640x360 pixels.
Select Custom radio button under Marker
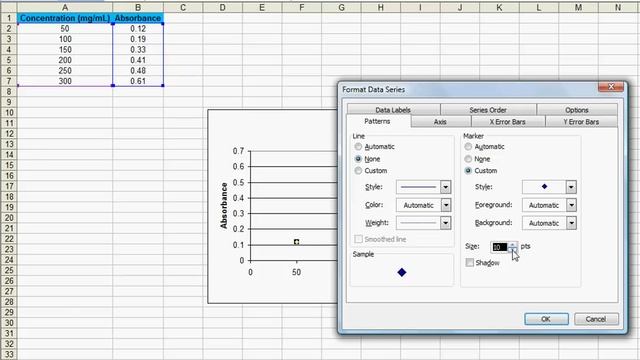pyautogui.click(x=468, y=171)
